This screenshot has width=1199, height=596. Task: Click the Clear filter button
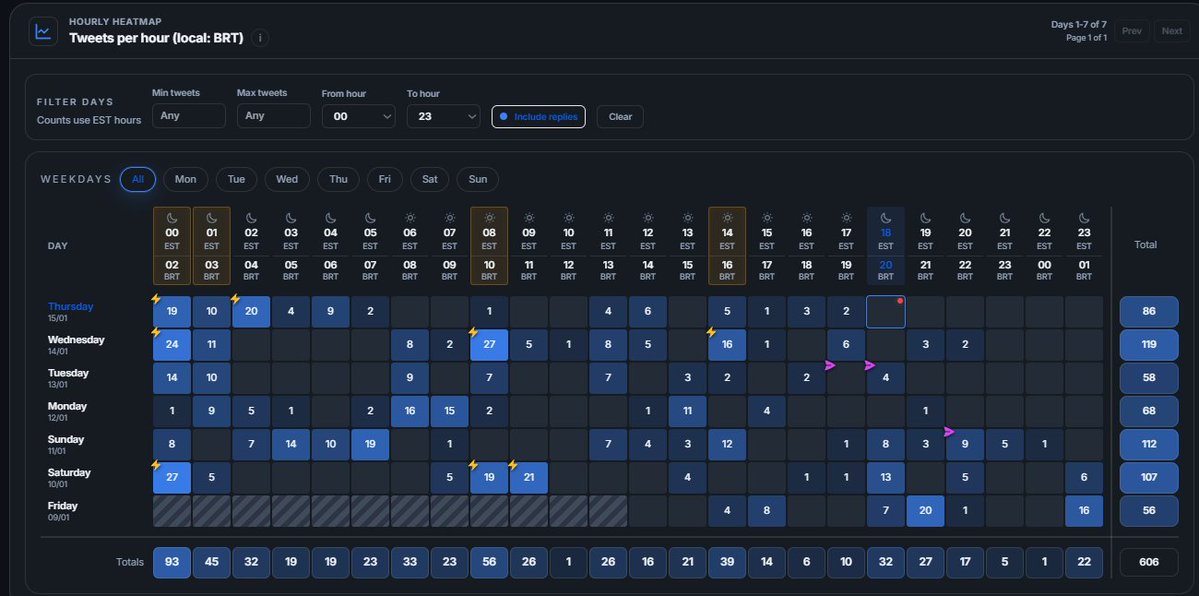click(x=619, y=116)
